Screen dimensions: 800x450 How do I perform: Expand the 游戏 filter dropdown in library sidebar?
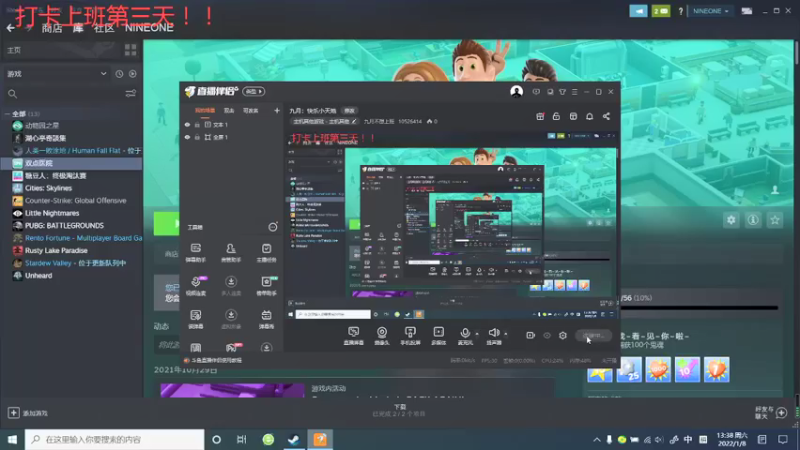(x=104, y=73)
